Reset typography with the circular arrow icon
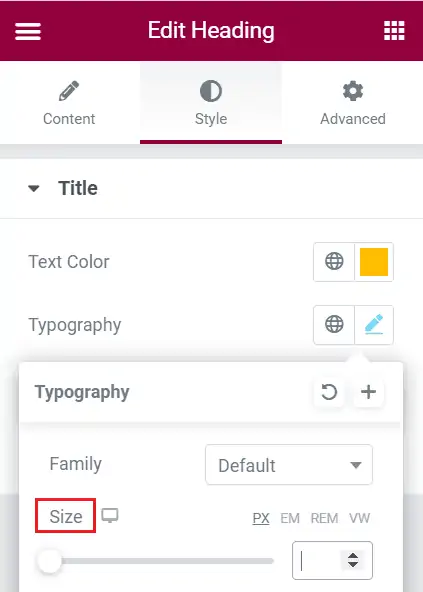The width and height of the screenshot is (423, 592). click(329, 392)
